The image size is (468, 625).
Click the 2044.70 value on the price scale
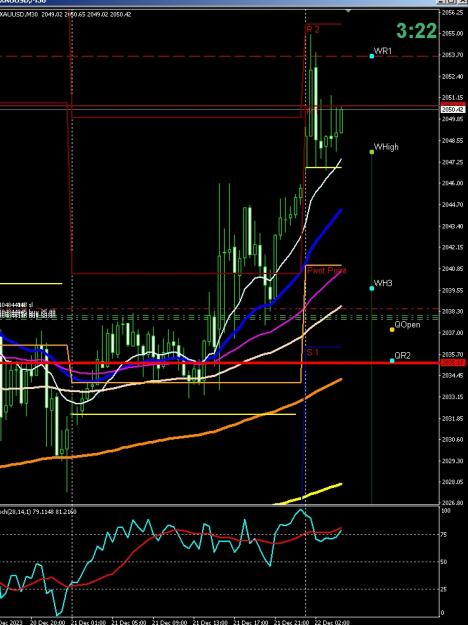pyautogui.click(x=452, y=205)
